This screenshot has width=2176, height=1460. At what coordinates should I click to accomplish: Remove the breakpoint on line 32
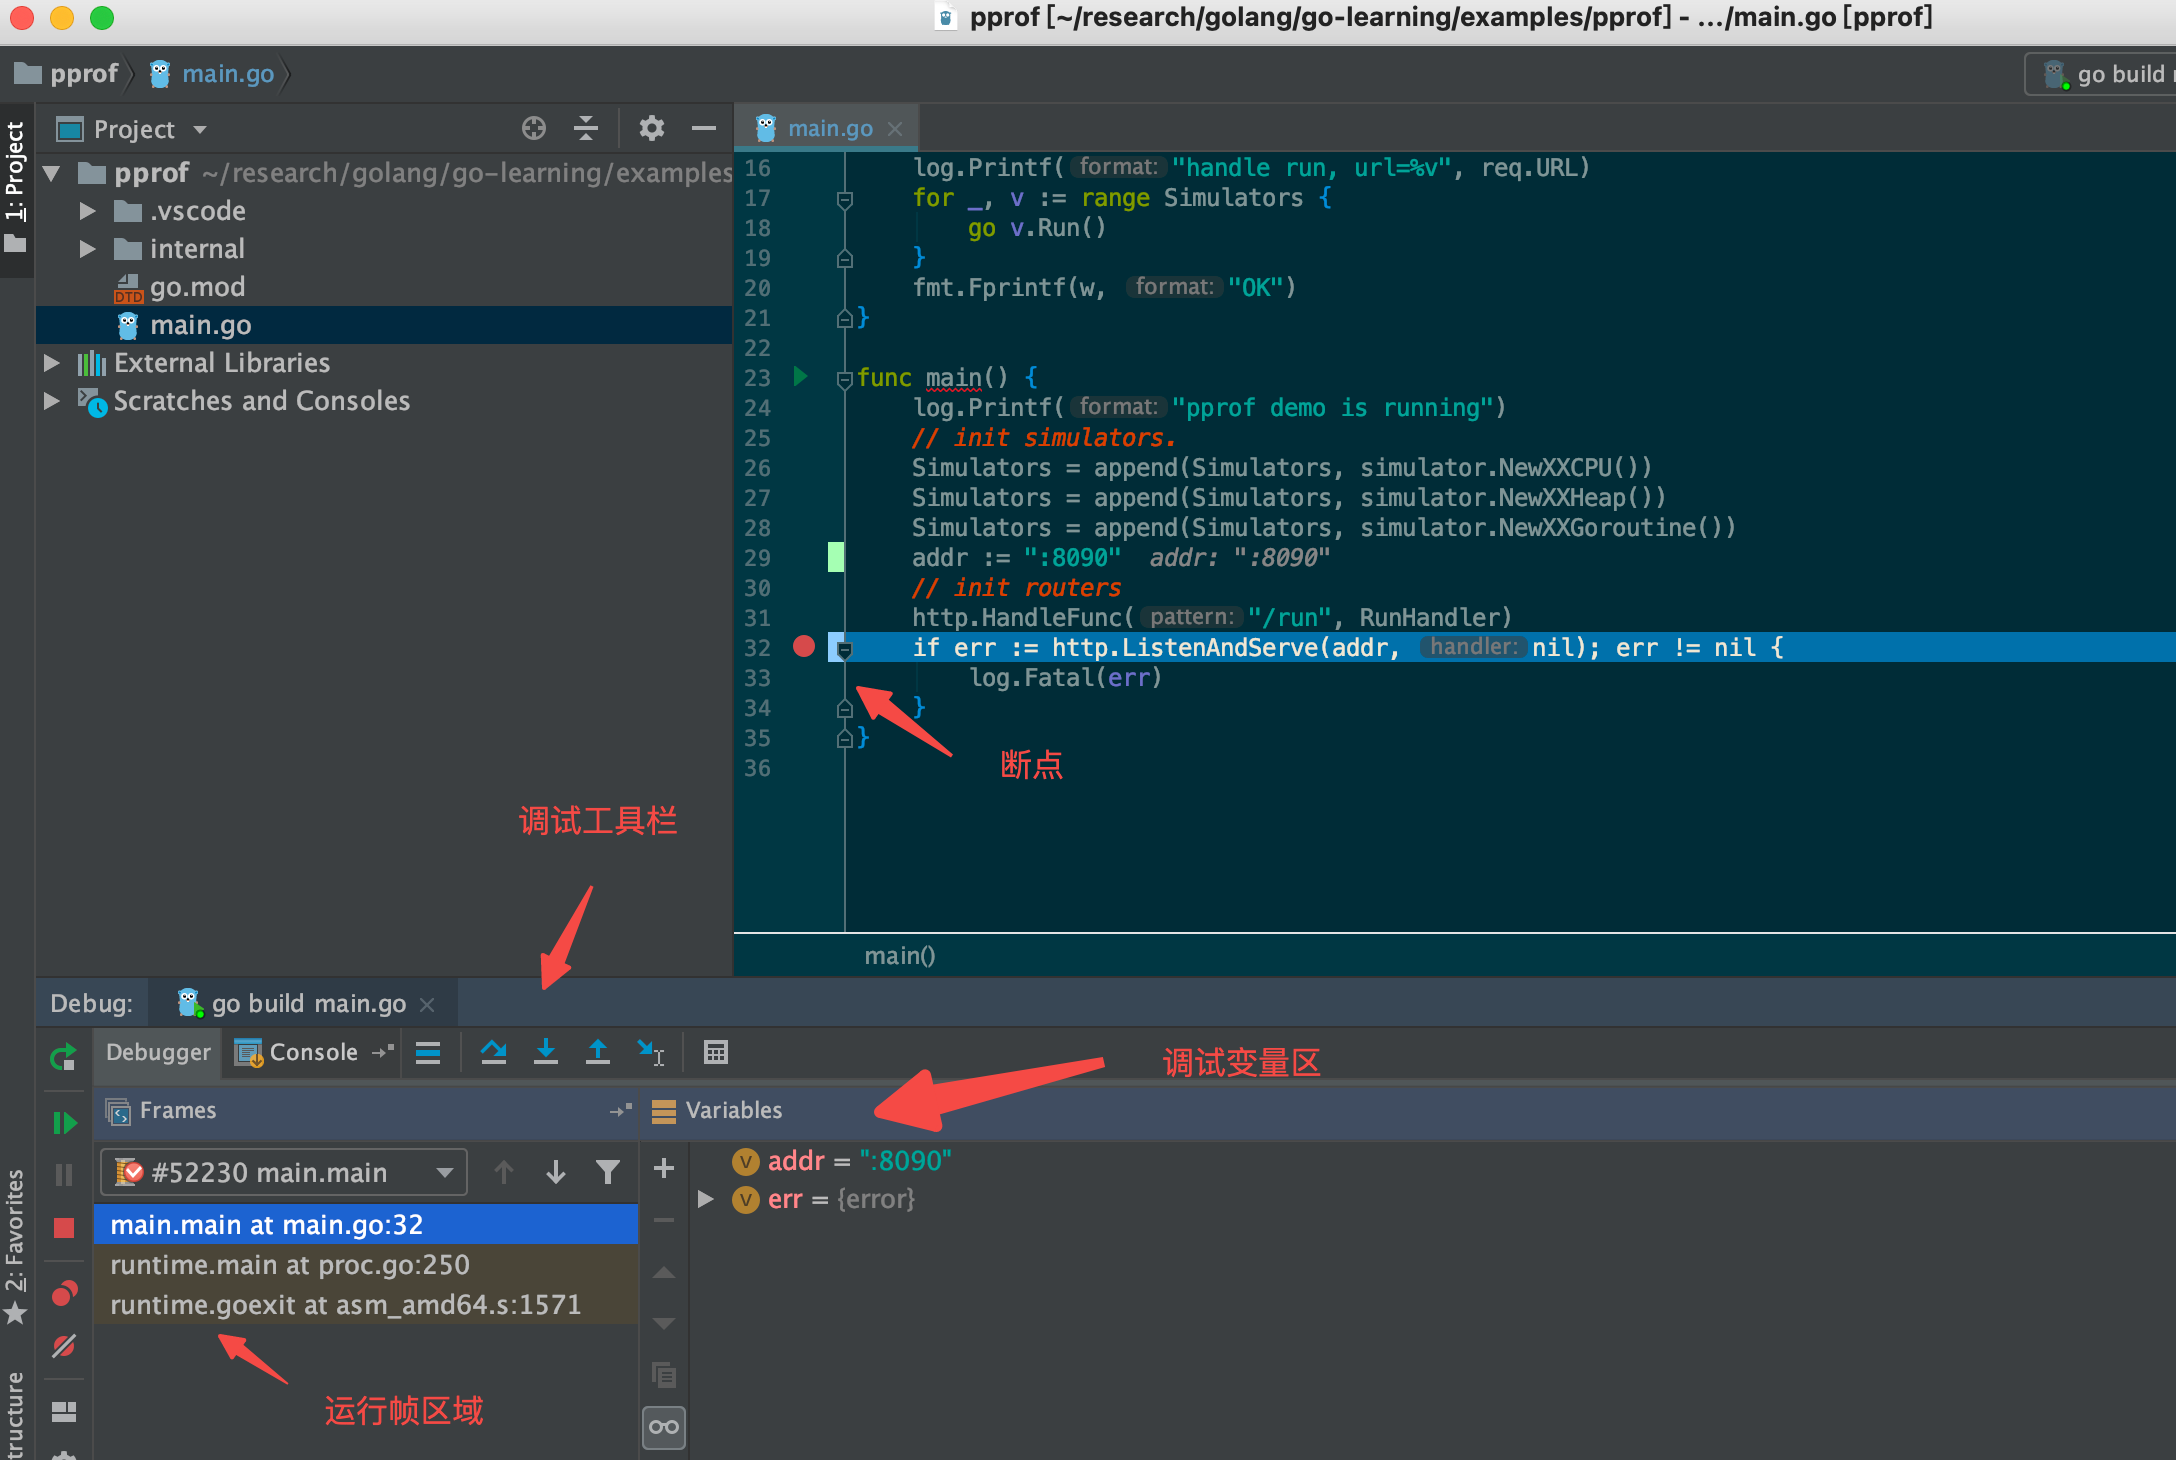(x=803, y=647)
